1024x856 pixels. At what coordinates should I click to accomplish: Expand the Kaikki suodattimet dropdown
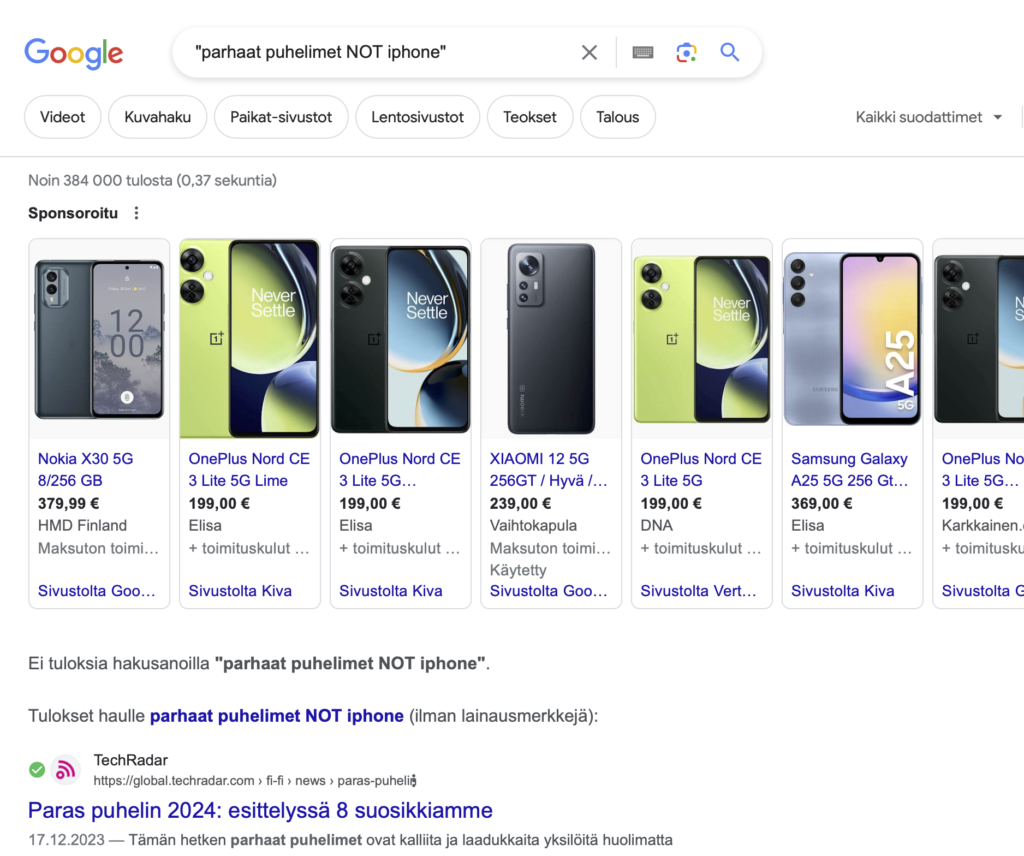pos(929,117)
